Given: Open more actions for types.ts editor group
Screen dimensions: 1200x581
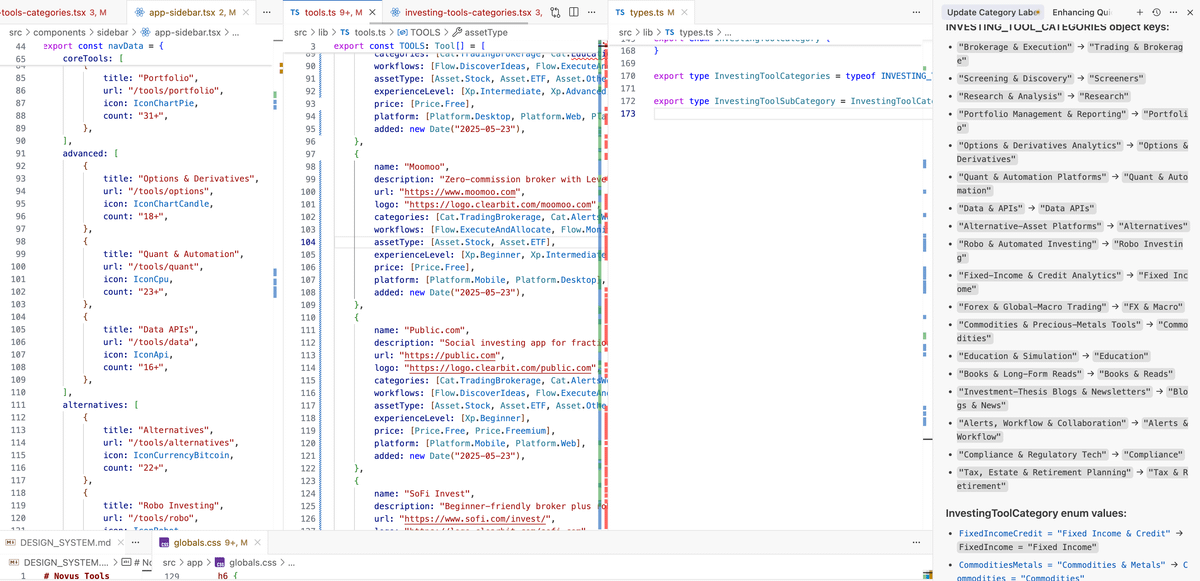Looking at the screenshot, I should [915, 12].
